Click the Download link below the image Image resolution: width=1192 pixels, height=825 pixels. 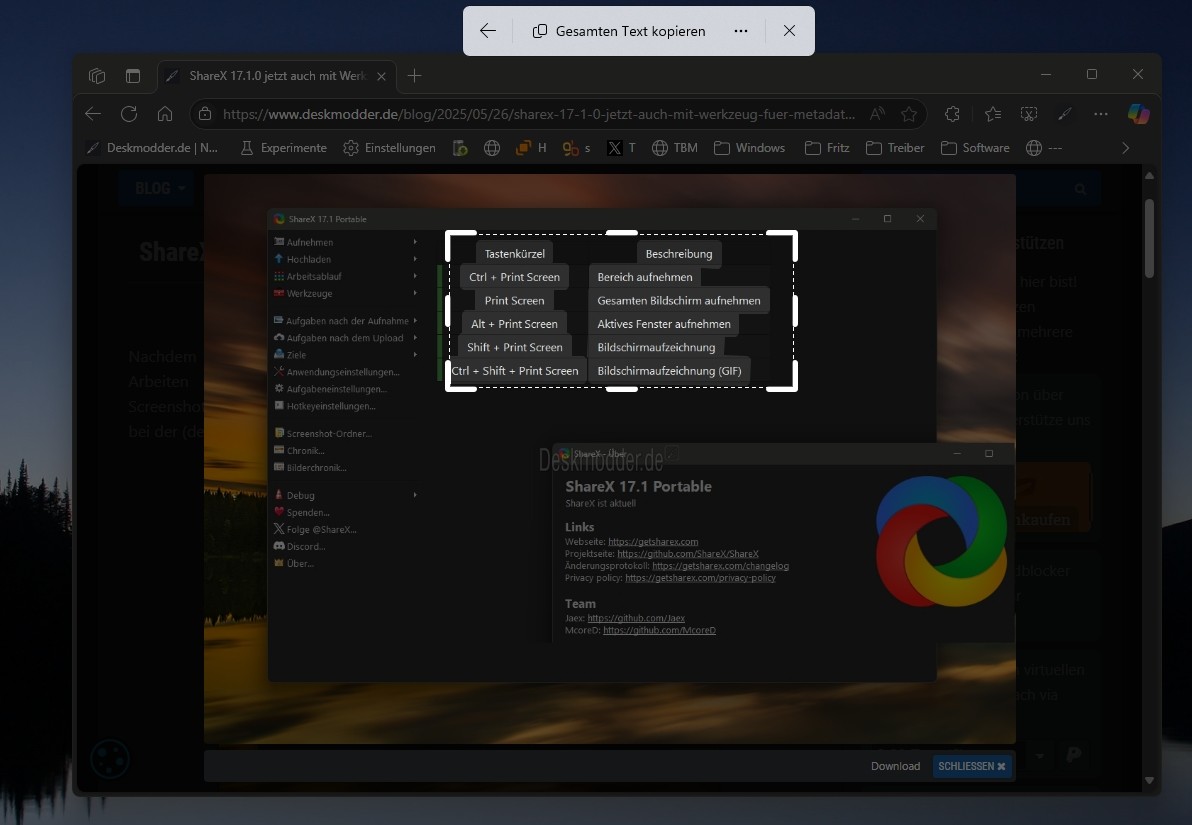[x=895, y=766]
